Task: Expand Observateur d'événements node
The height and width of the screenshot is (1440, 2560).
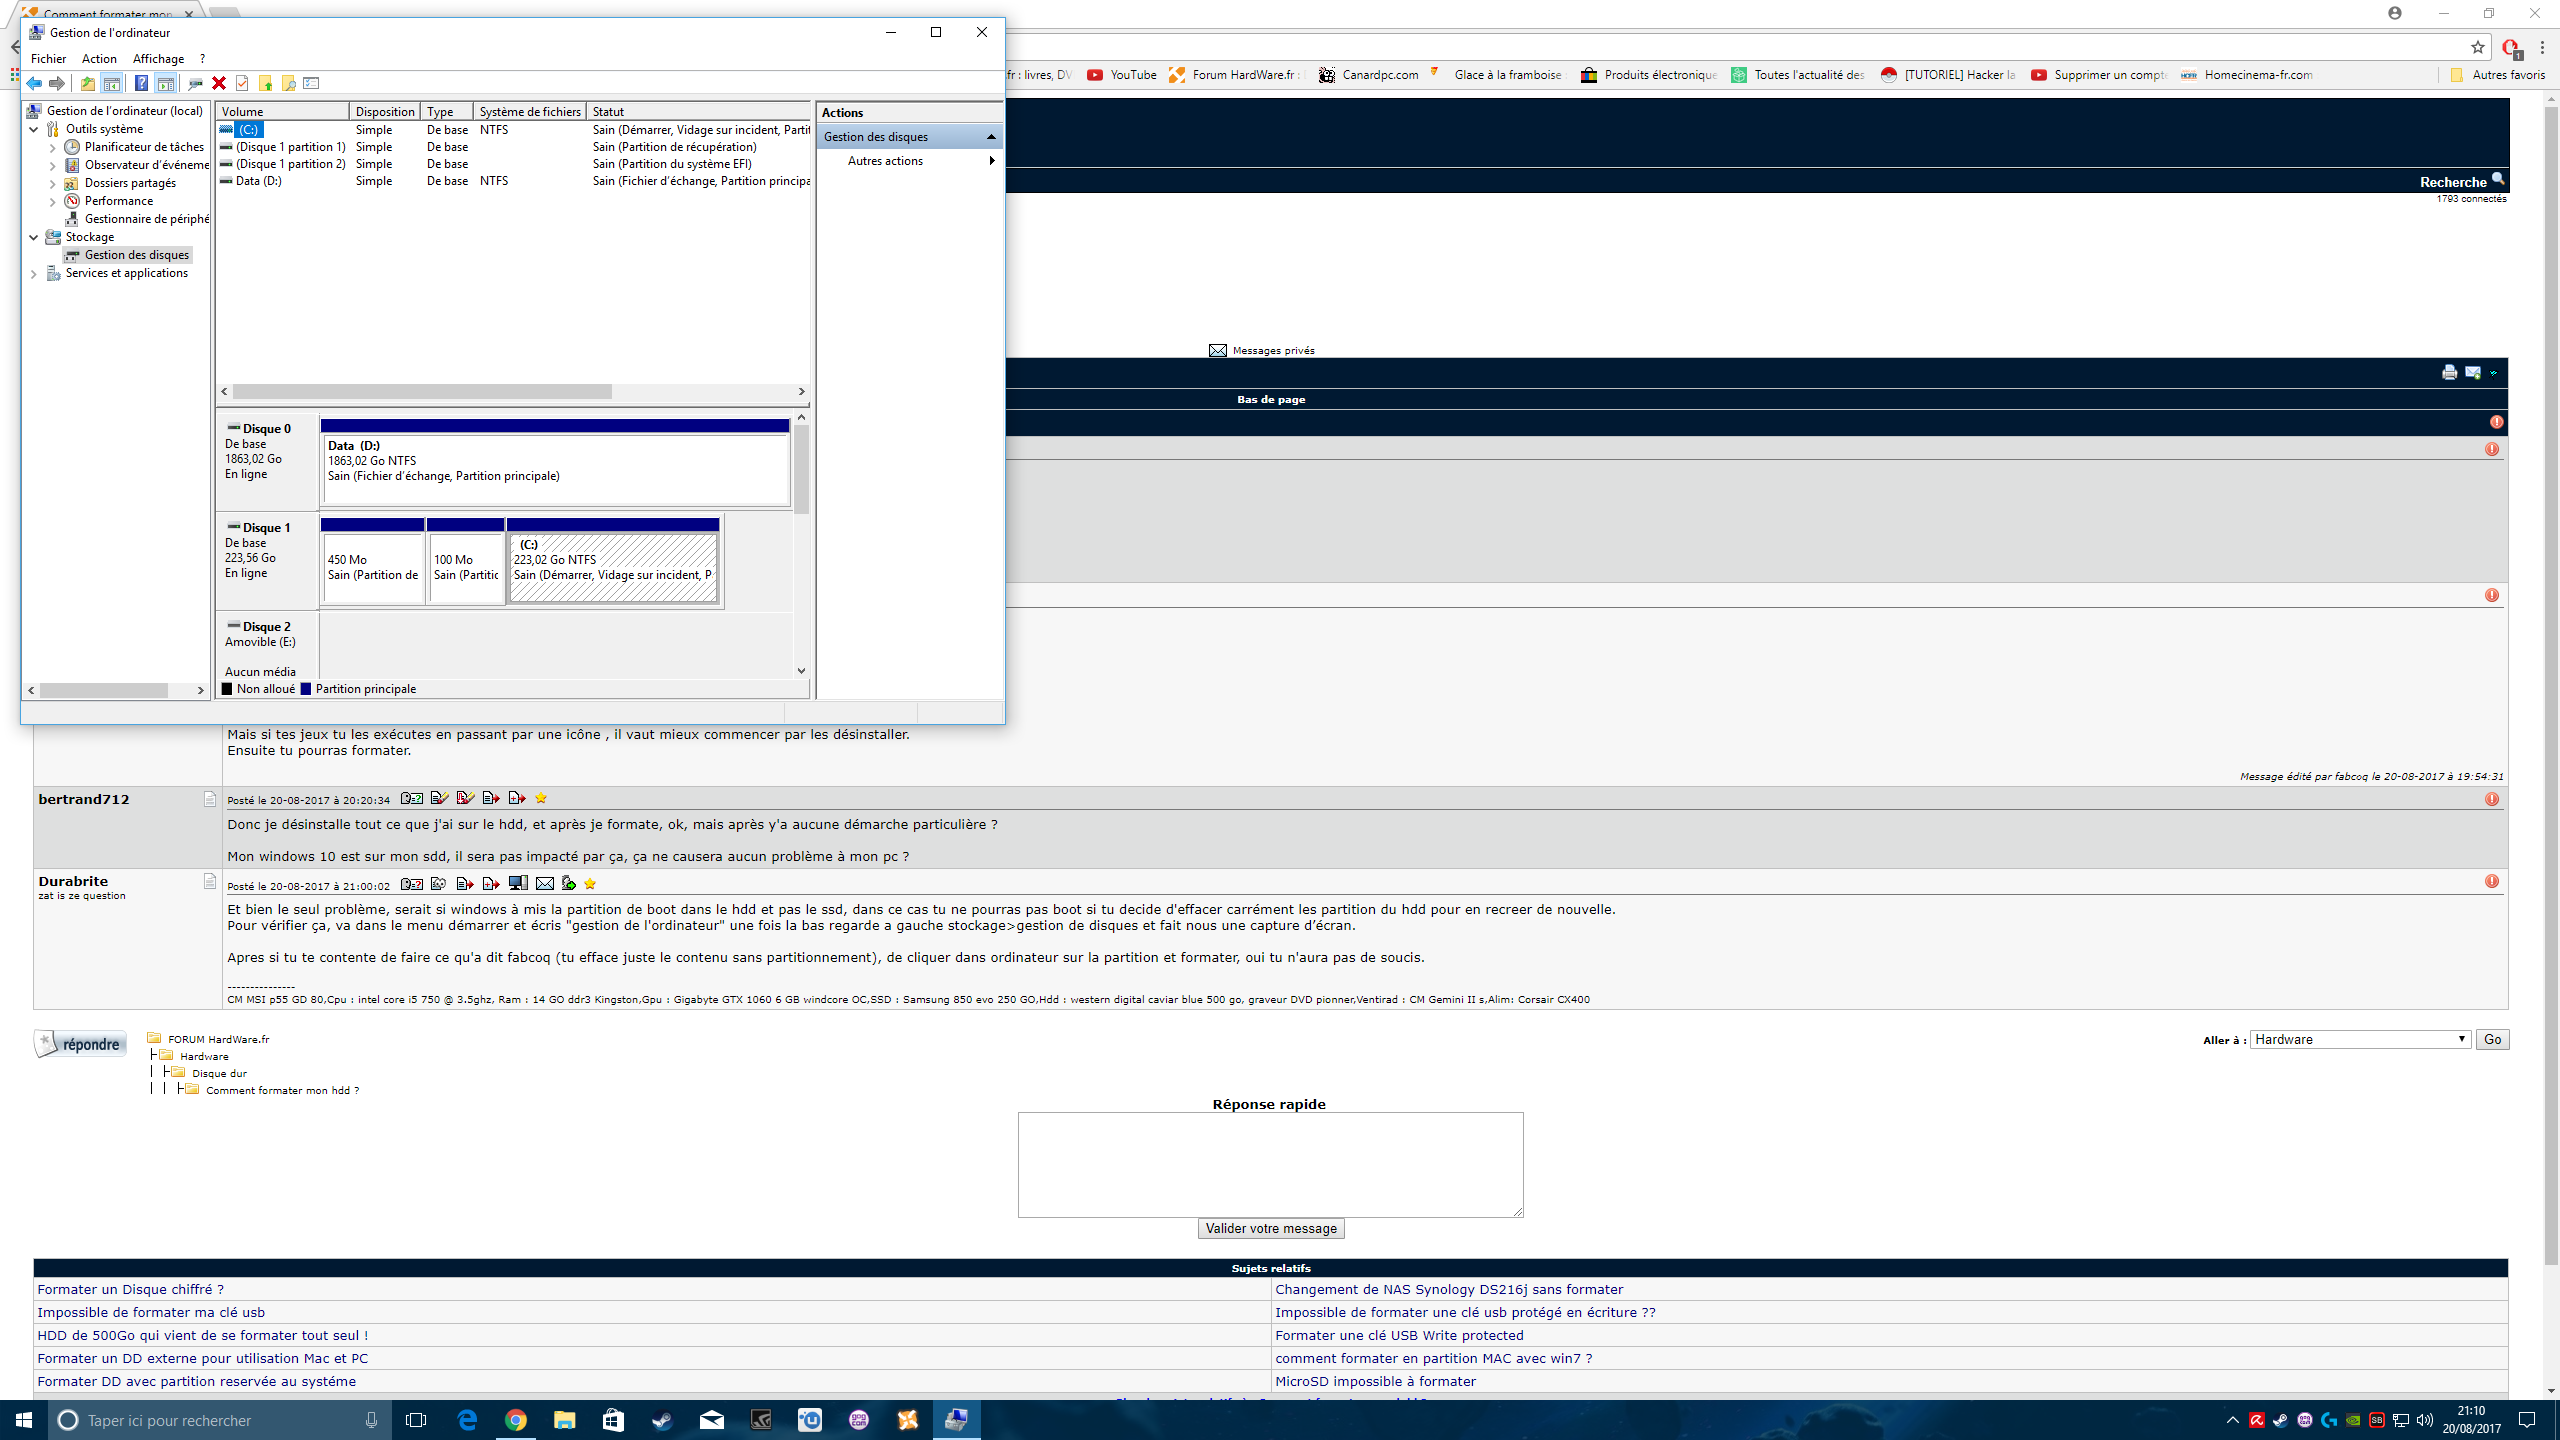Action: coord(53,165)
